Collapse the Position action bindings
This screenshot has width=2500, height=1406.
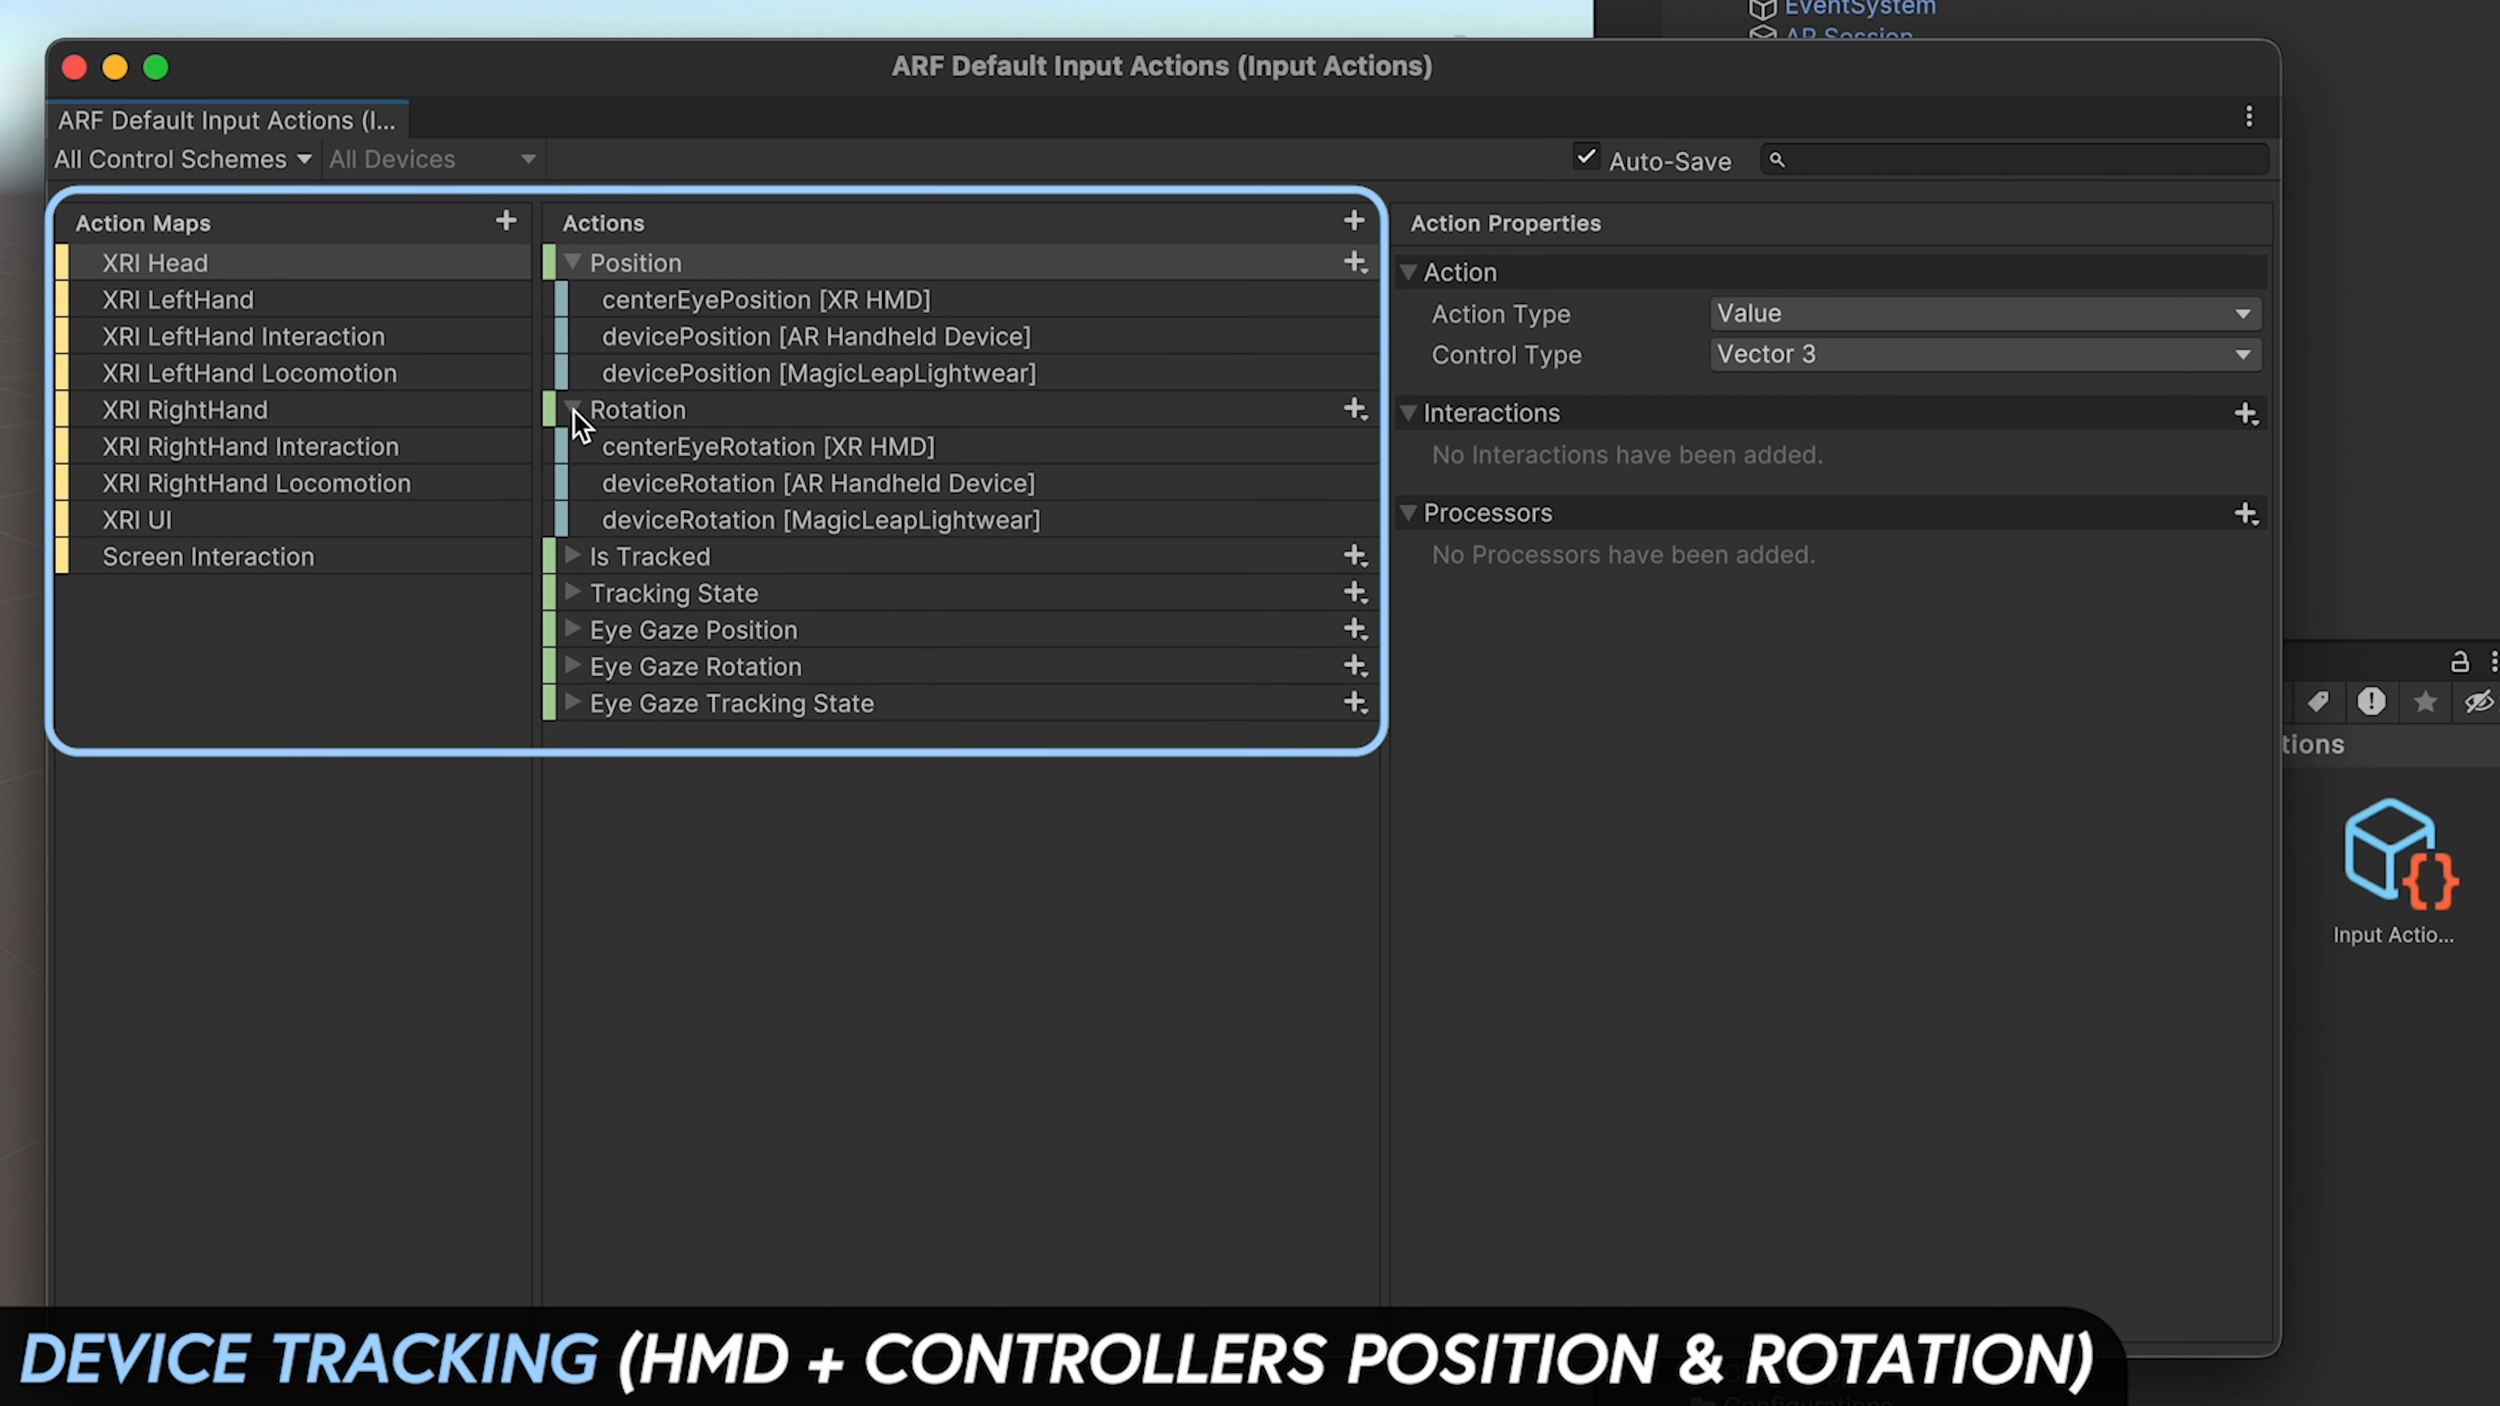(x=573, y=261)
